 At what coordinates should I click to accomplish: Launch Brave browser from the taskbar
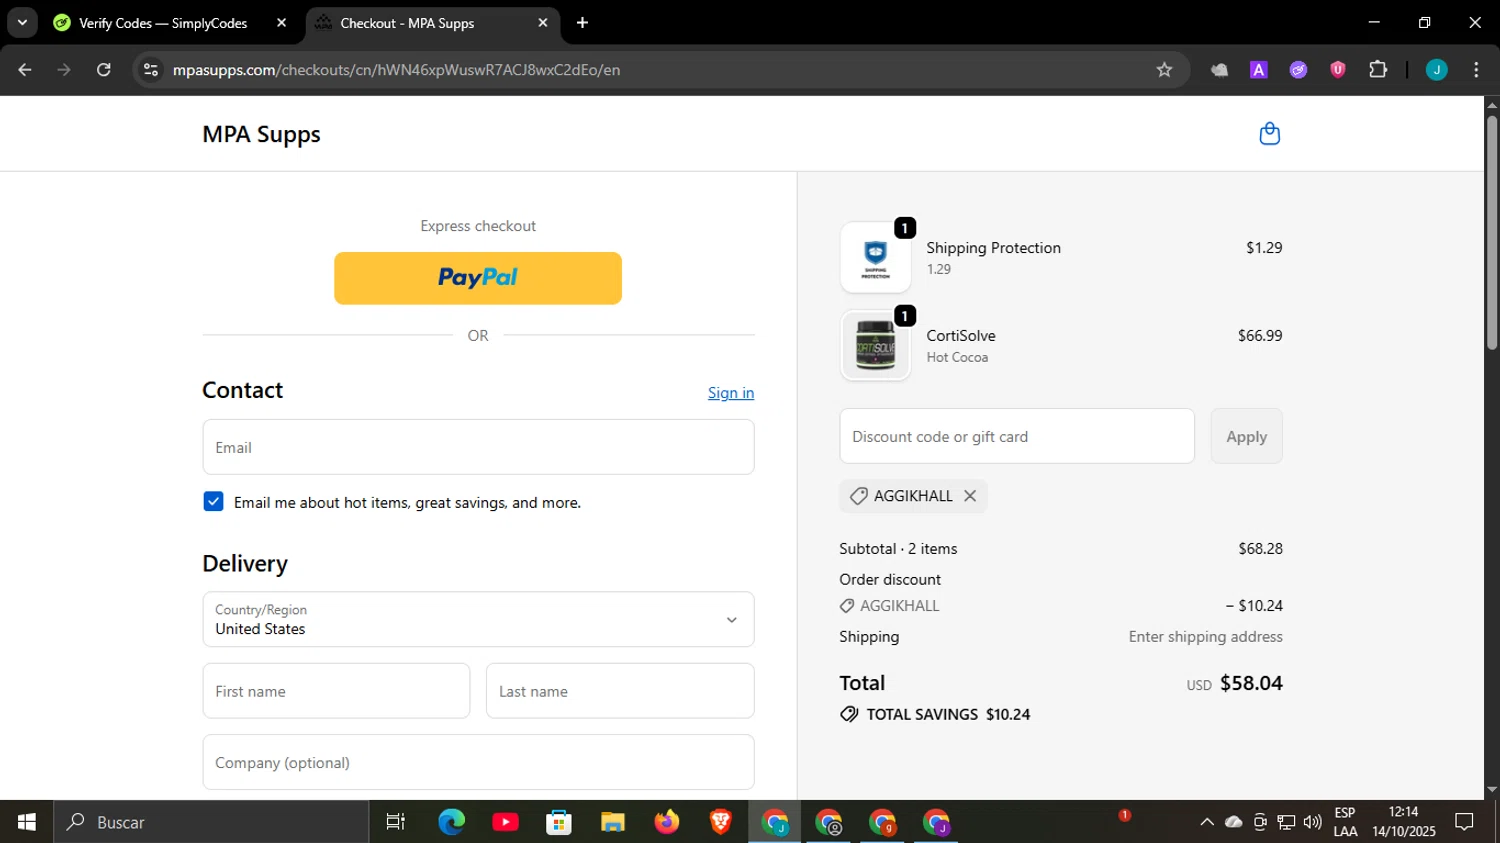point(720,822)
